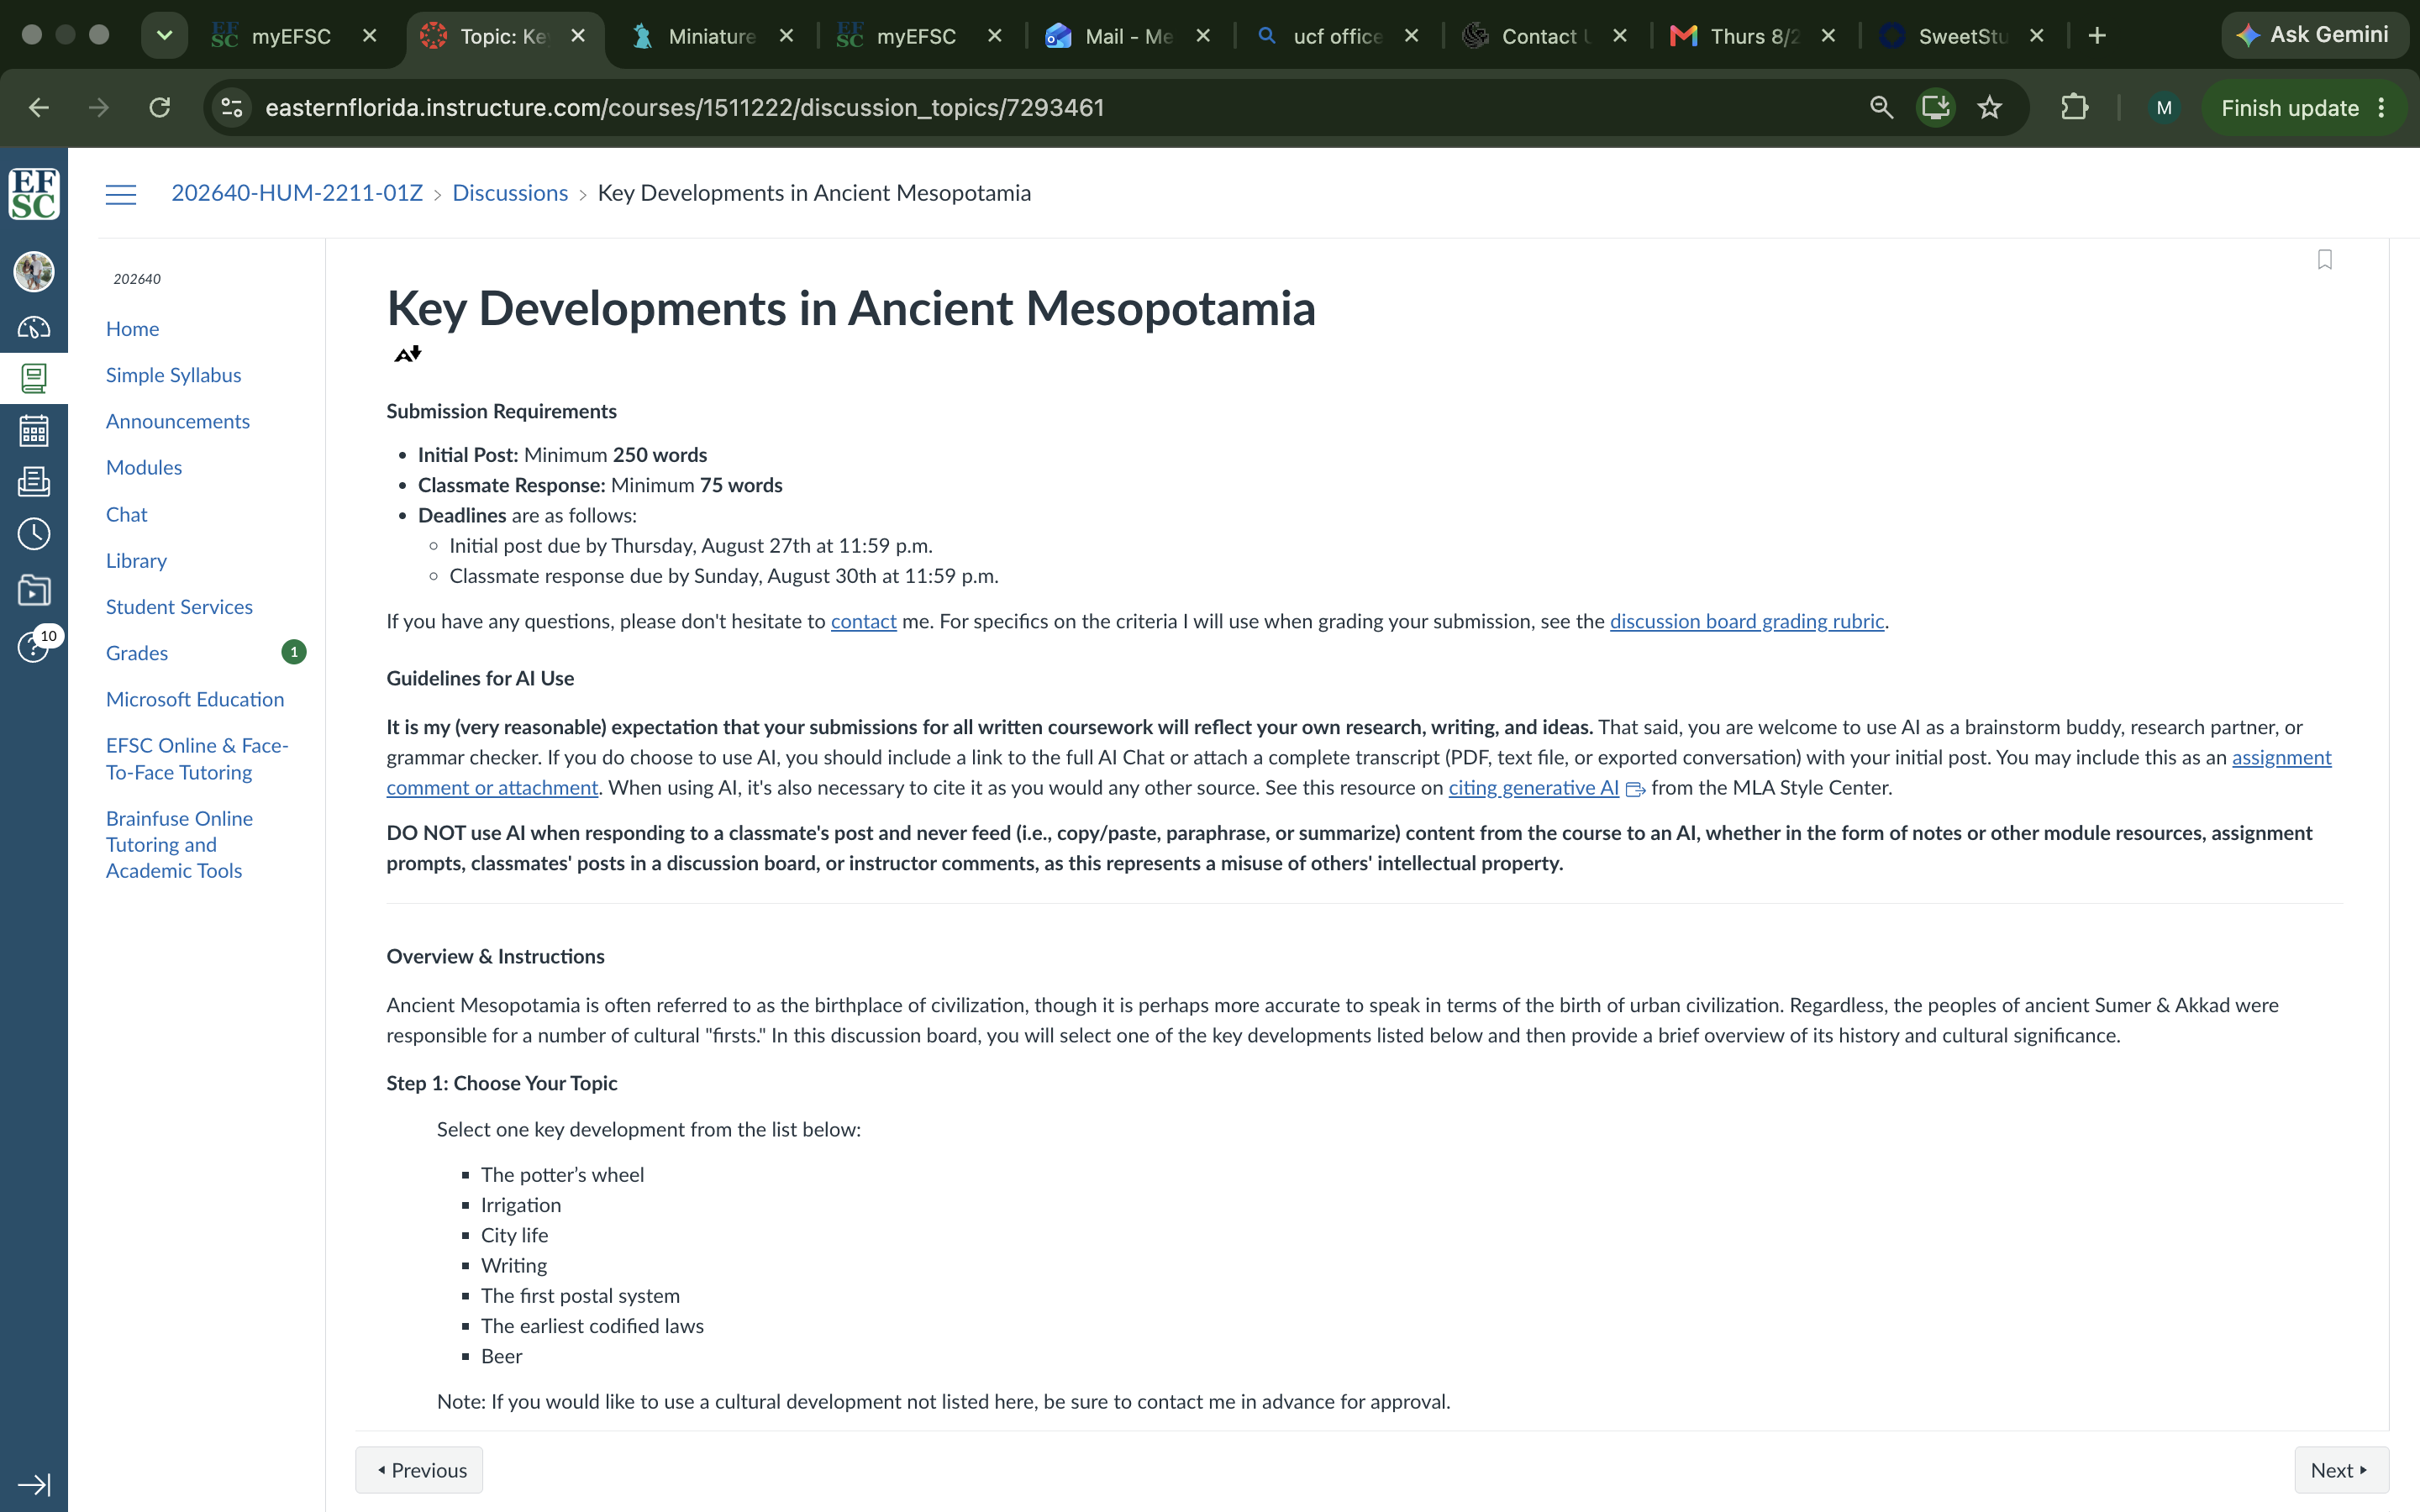Screen dimensions: 2420x1512
Task: Open the discussion board grading rubric link
Action: click(x=1746, y=621)
